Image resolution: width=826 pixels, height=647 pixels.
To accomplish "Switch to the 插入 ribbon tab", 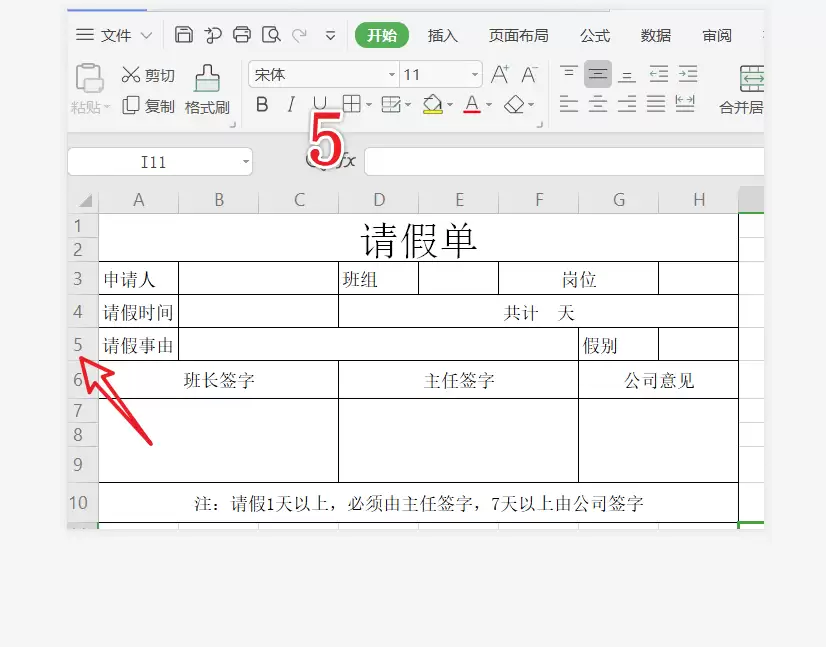I will 443,35.
